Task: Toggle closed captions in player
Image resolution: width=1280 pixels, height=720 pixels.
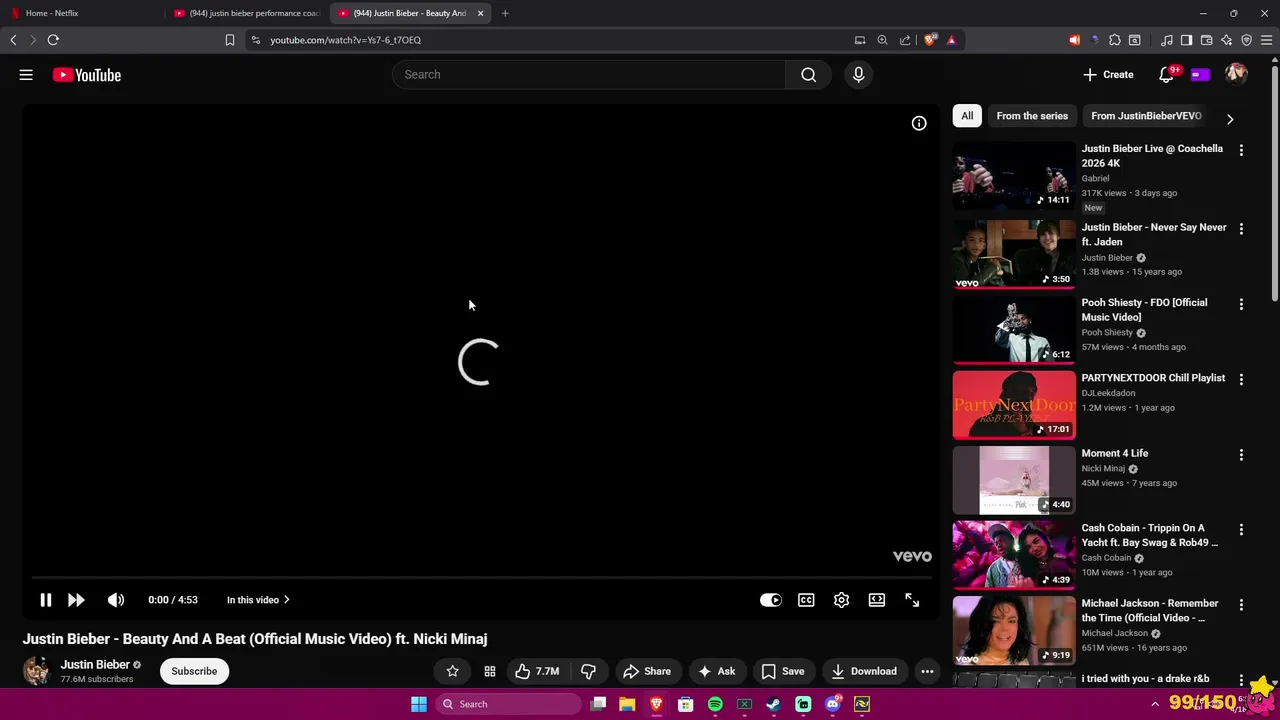Action: point(806,600)
